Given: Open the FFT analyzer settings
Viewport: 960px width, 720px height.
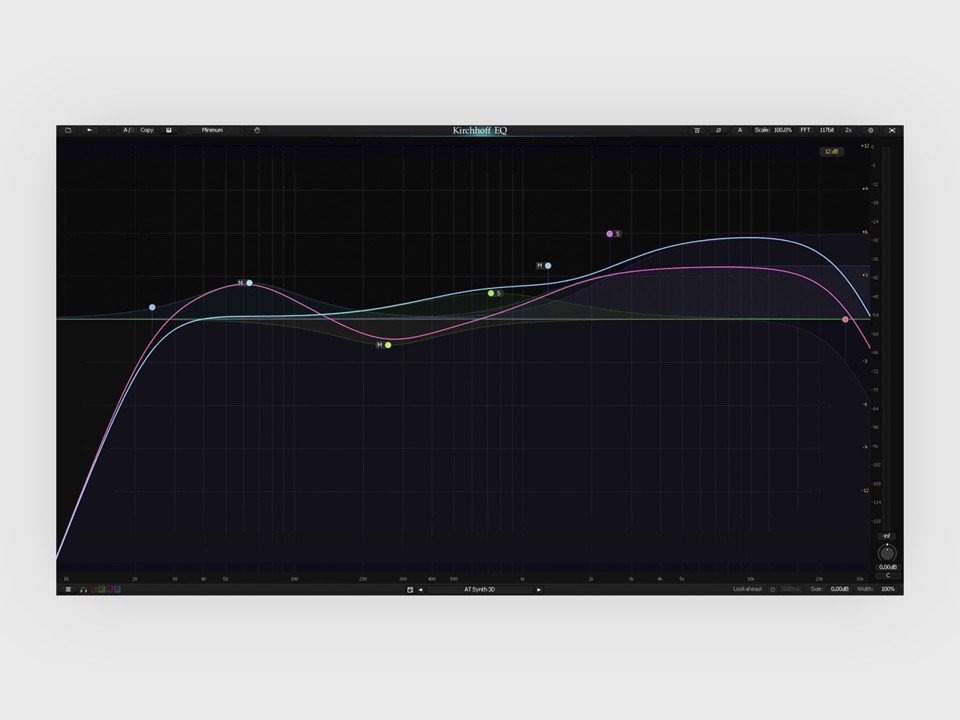Looking at the screenshot, I should (x=805, y=130).
